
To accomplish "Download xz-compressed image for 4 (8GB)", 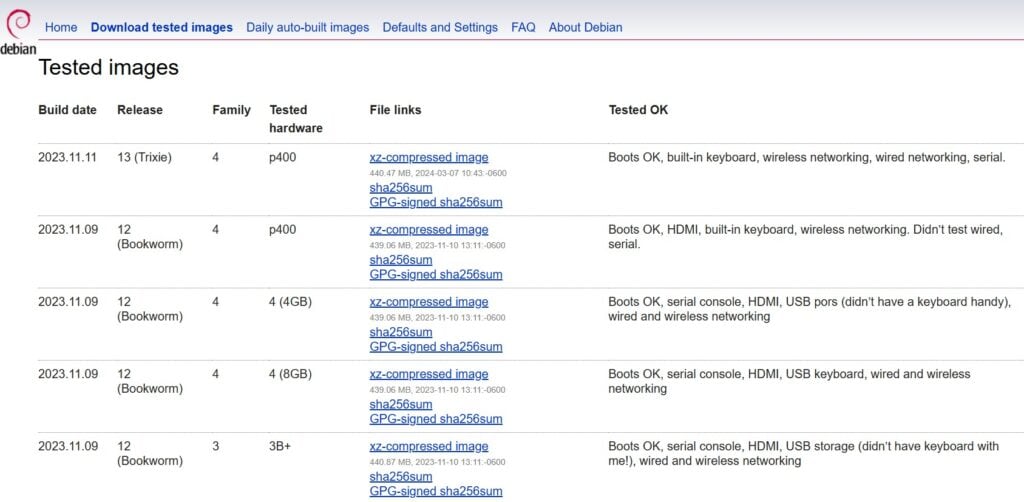I will [428, 374].
